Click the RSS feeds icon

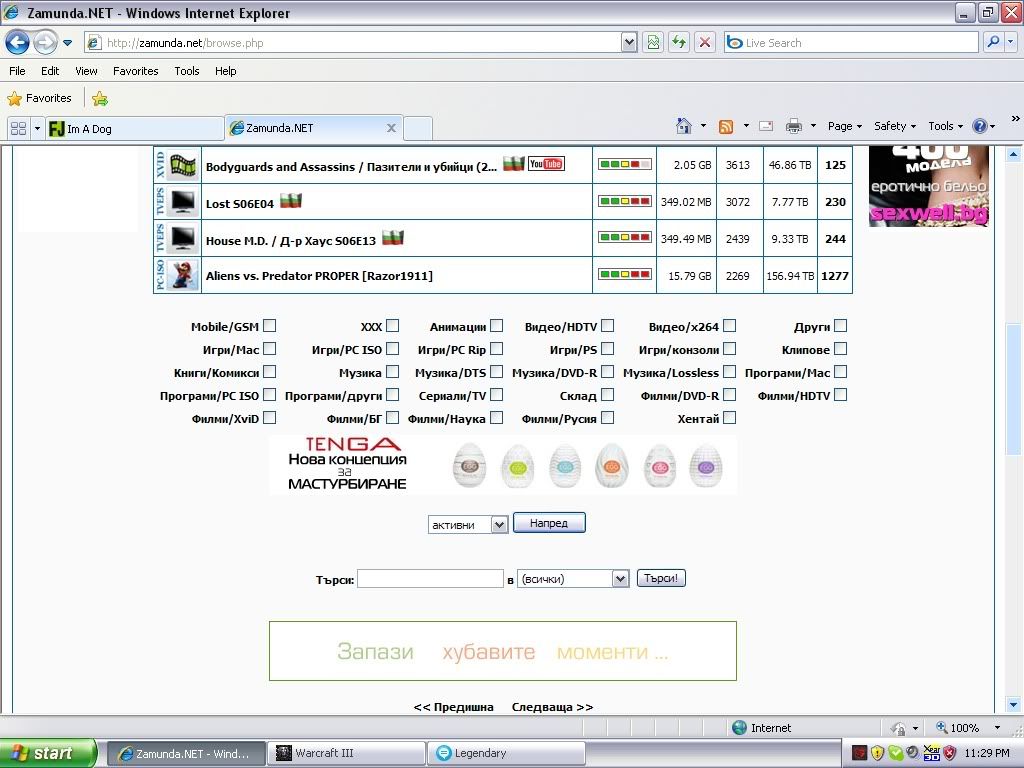pyautogui.click(x=726, y=127)
